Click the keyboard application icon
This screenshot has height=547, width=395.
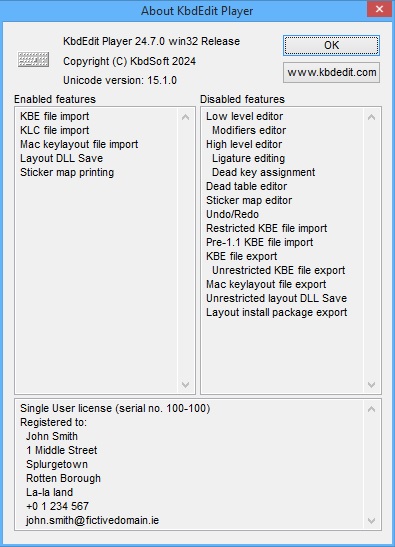coord(33,59)
